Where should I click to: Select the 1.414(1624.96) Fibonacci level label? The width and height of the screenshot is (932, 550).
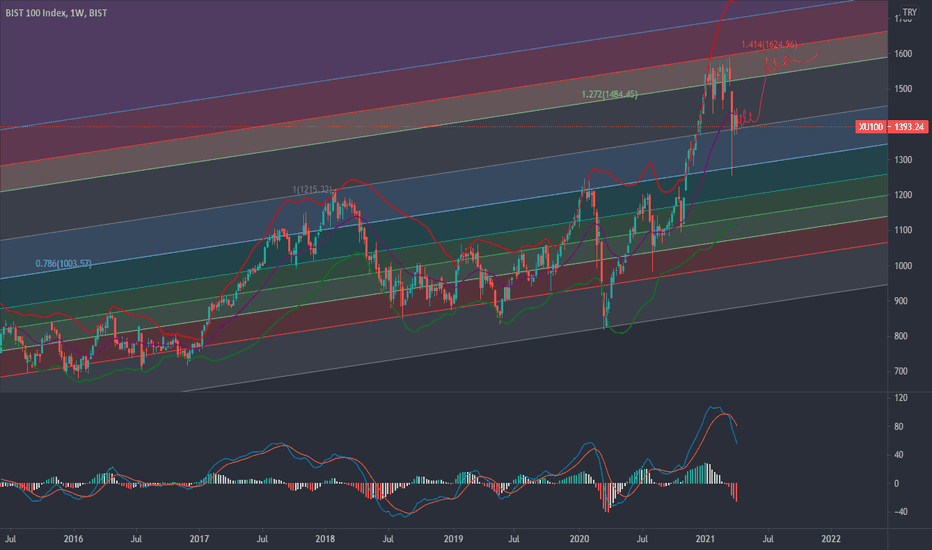(x=769, y=44)
